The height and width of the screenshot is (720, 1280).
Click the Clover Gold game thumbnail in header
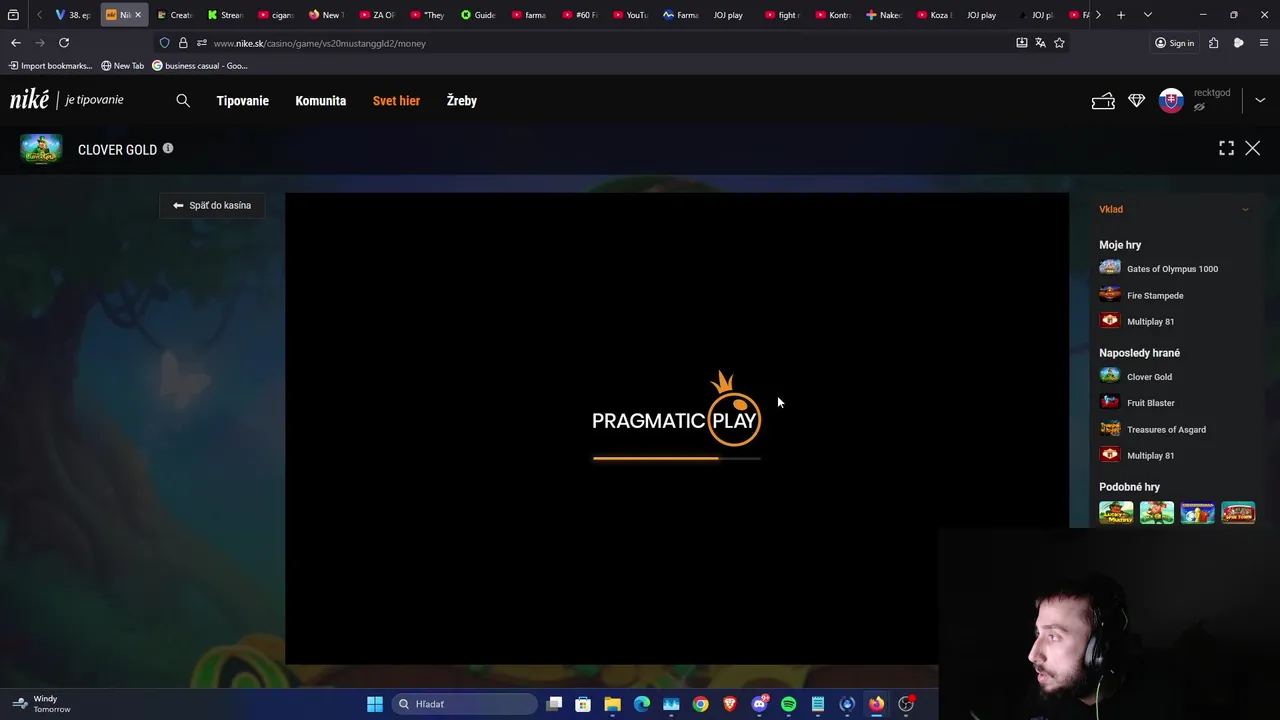(41, 149)
